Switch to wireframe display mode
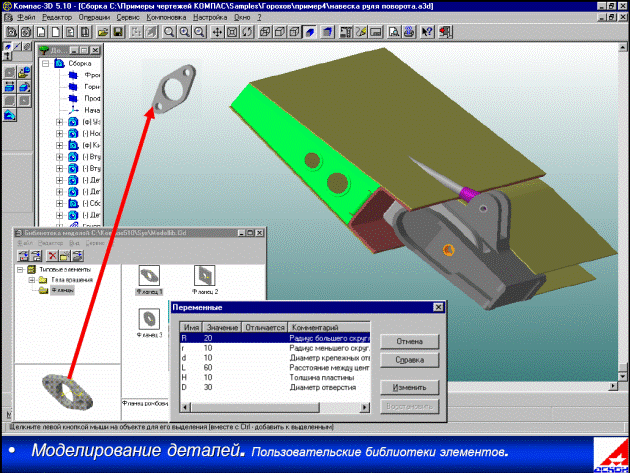This screenshot has height=473, width=630. tap(265, 32)
